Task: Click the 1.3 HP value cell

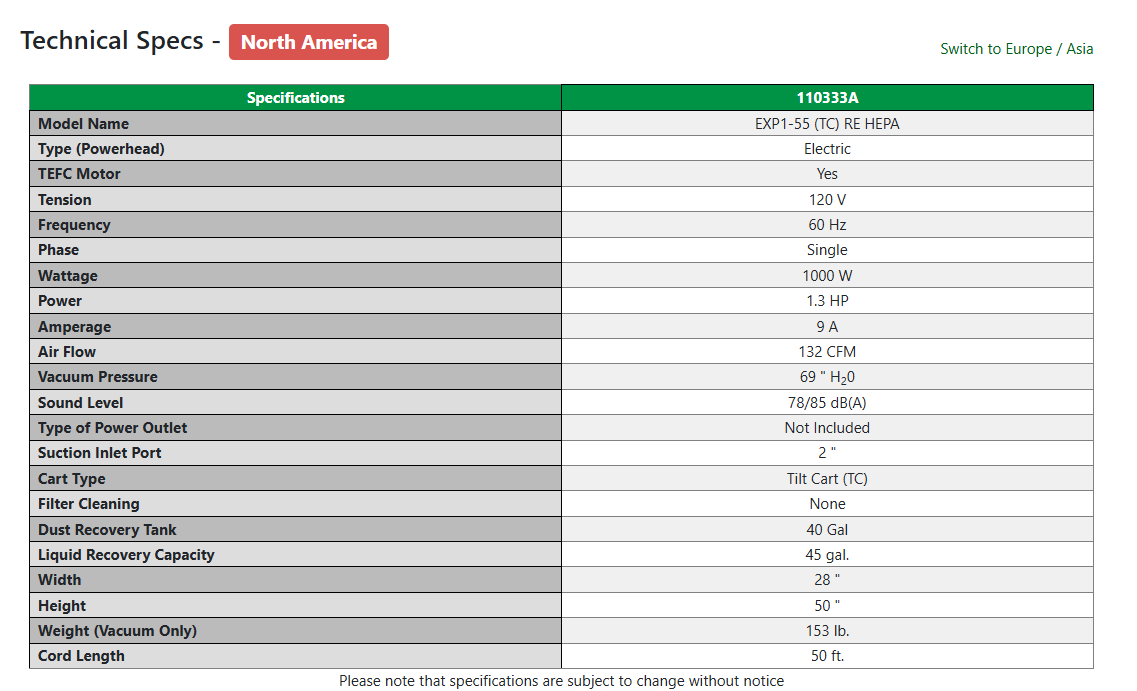Action: 827,301
